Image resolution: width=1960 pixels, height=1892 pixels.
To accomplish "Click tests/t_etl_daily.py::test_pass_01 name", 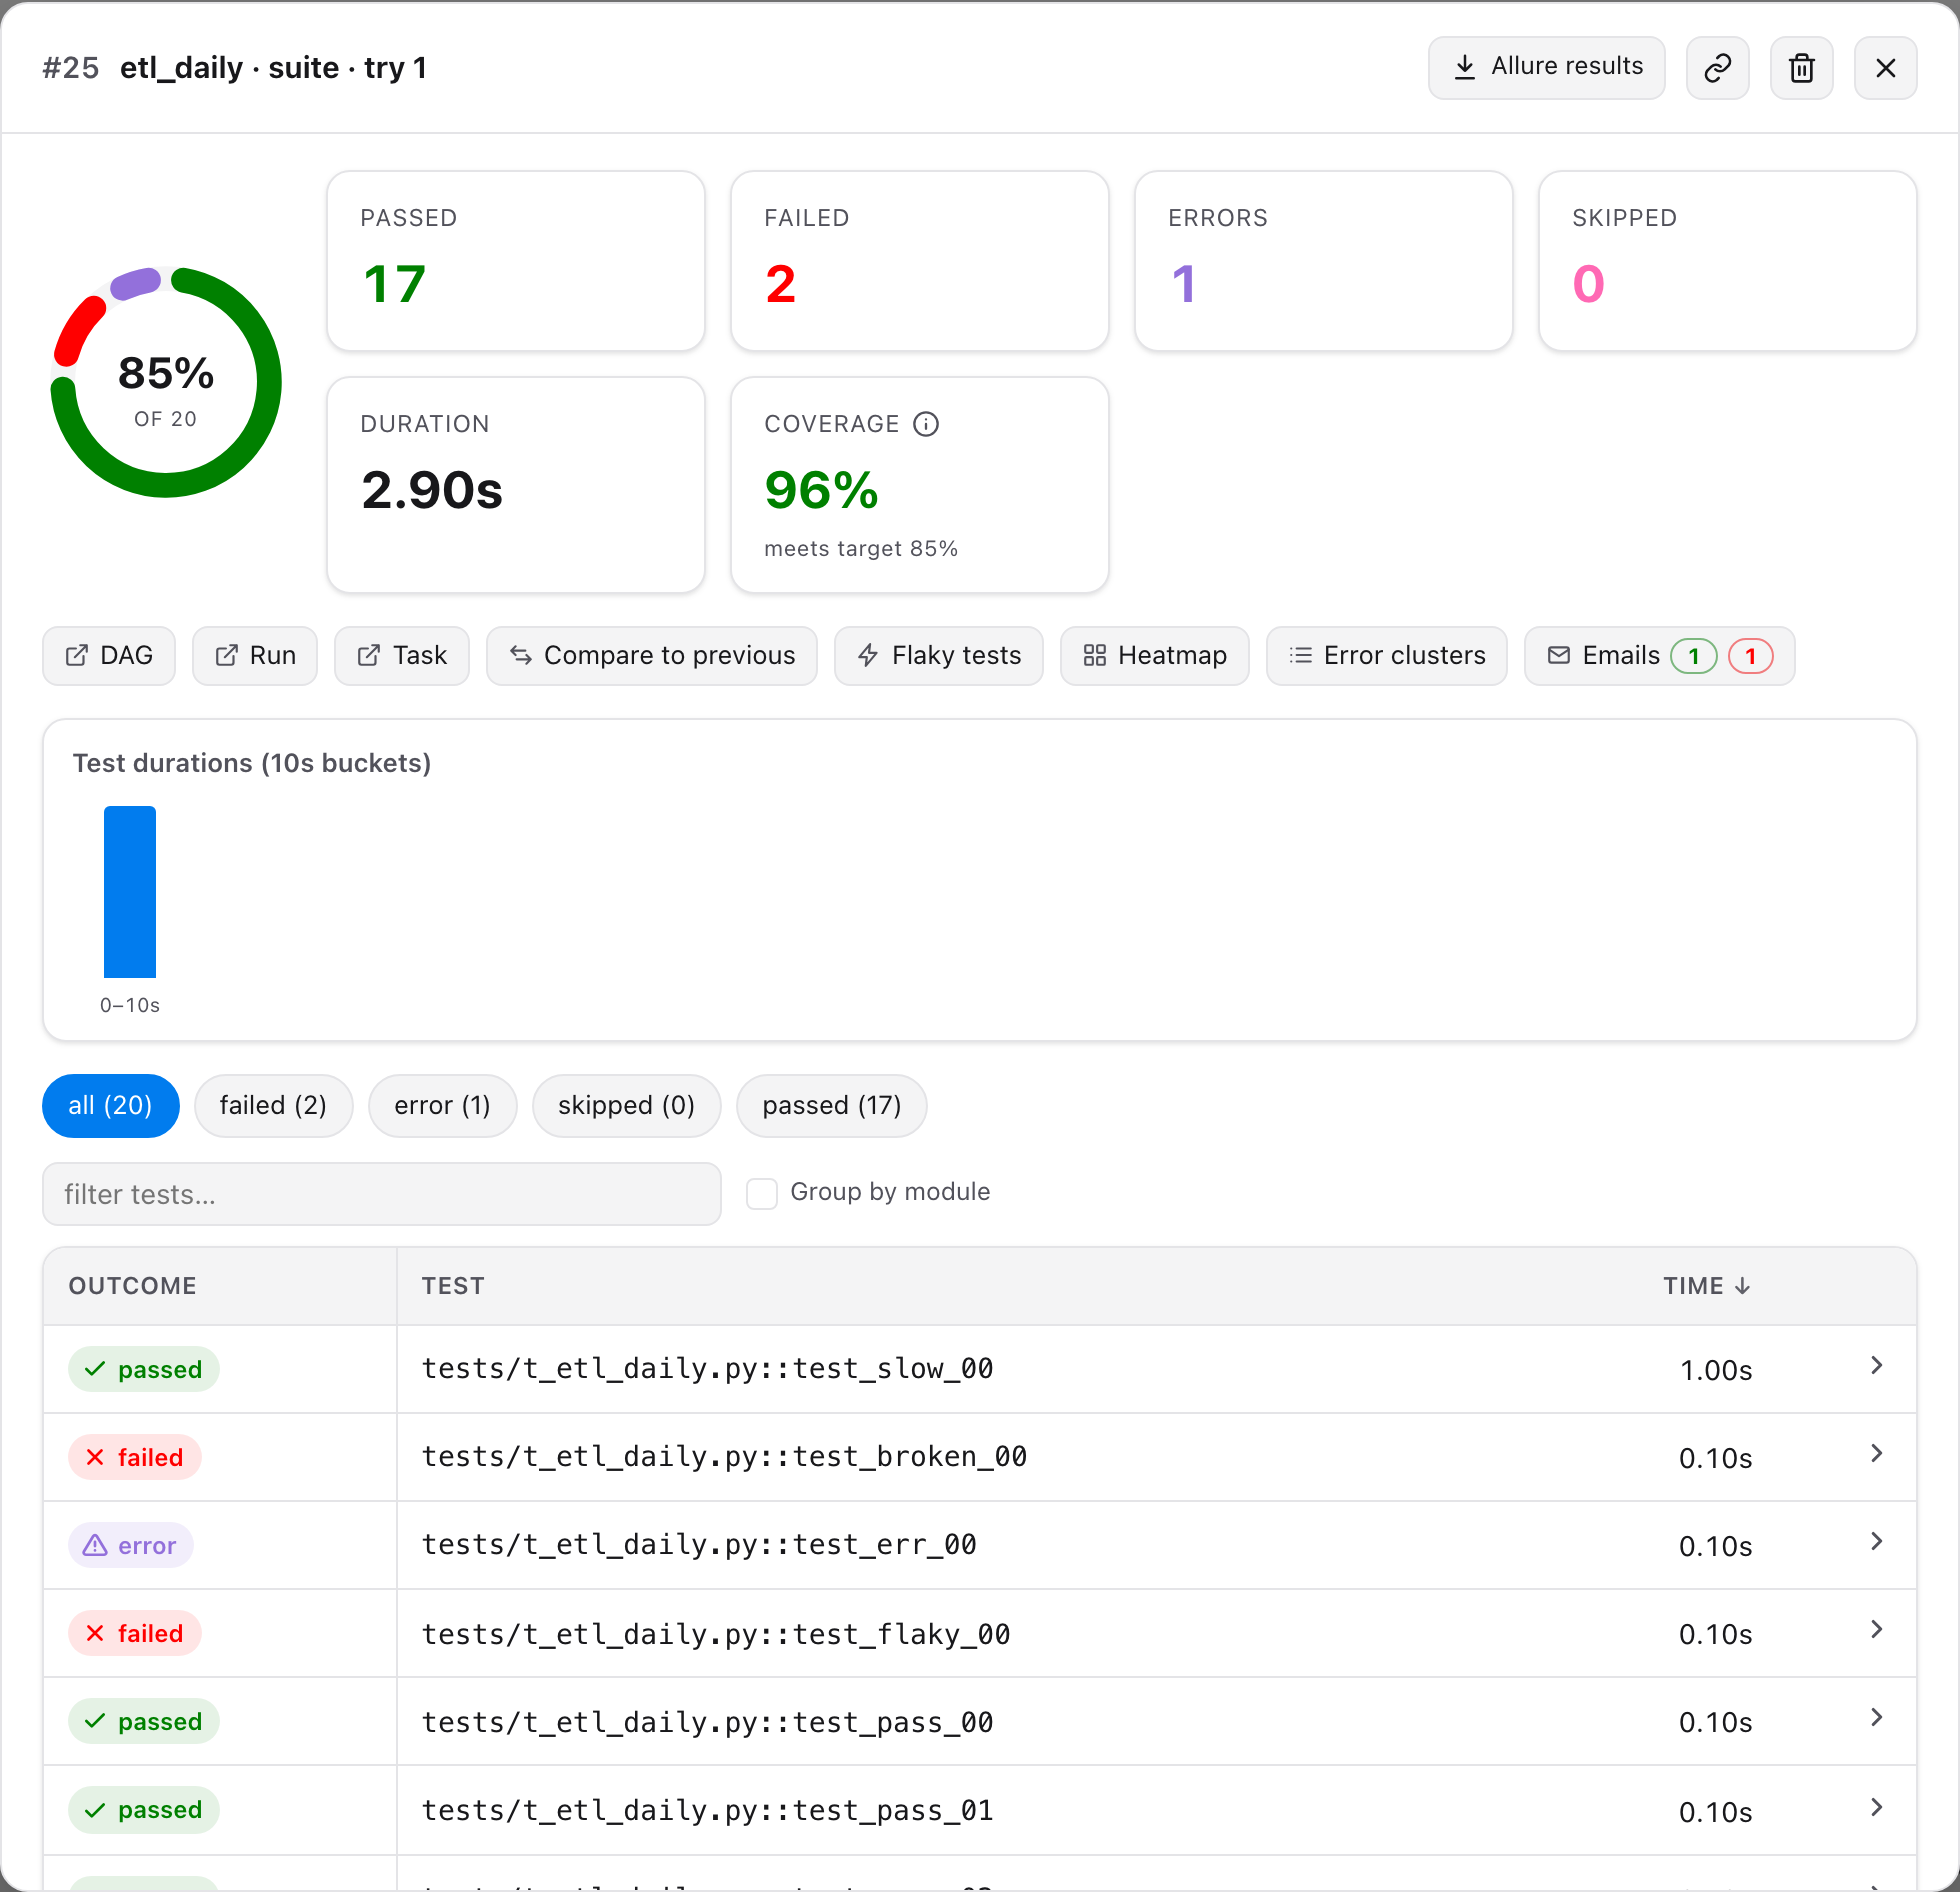I will pyautogui.click(x=708, y=1811).
